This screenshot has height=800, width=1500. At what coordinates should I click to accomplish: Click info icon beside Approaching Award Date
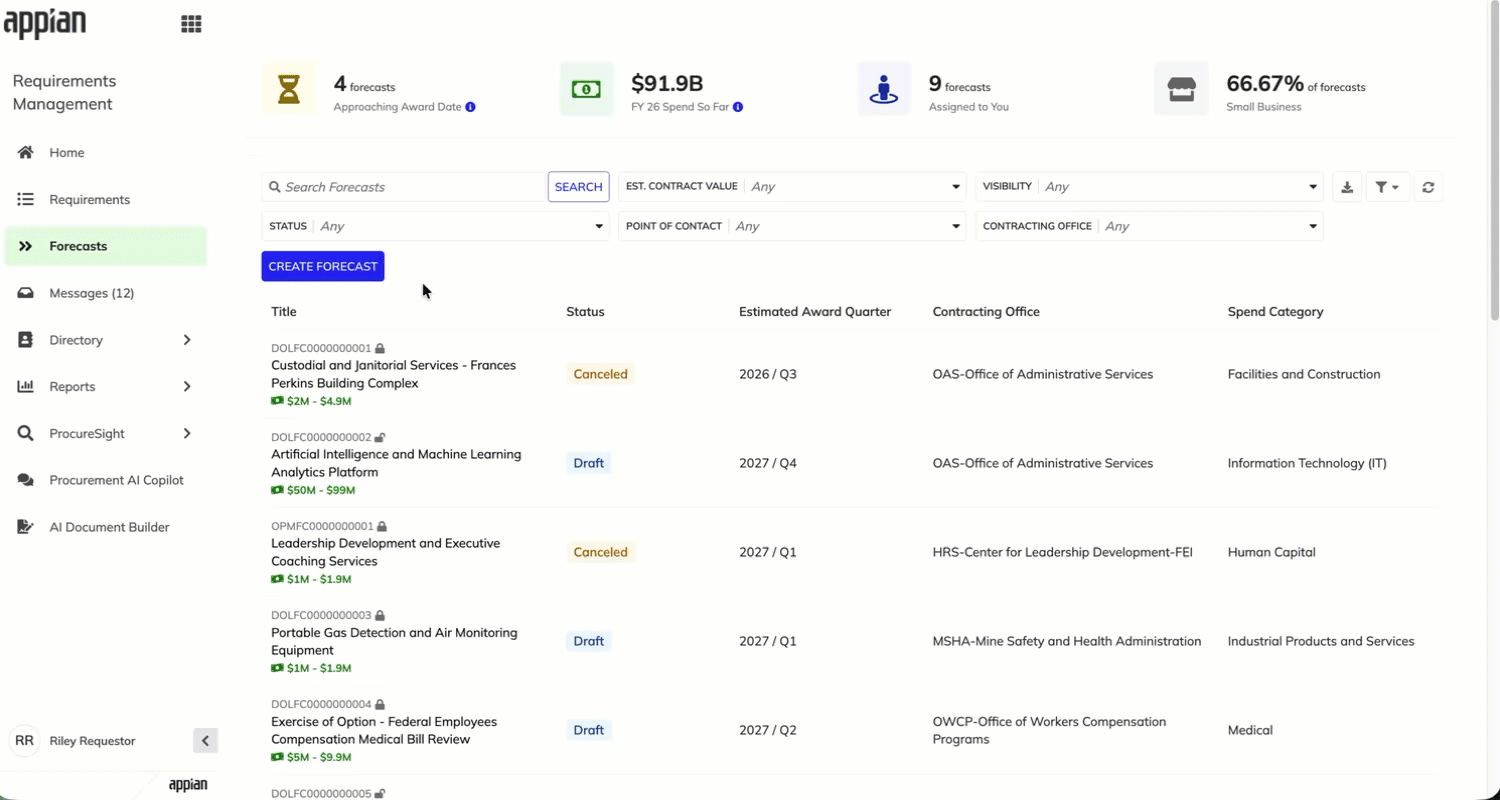click(470, 107)
